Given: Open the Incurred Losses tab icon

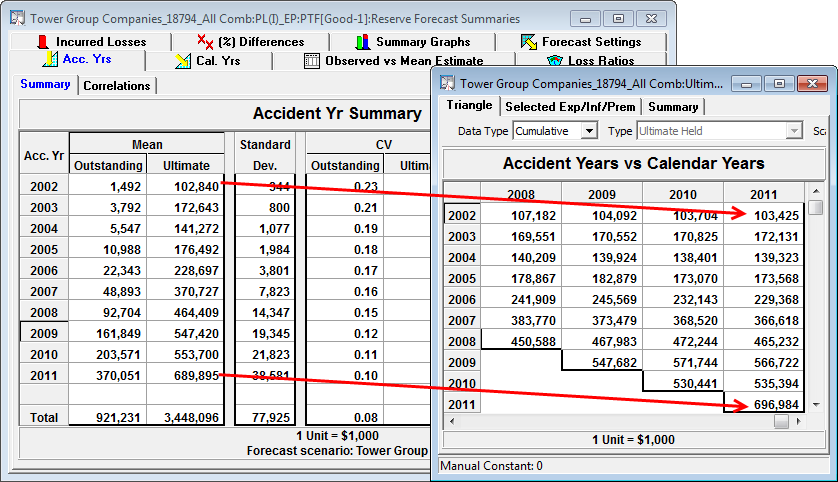Looking at the screenshot, I should point(43,42).
